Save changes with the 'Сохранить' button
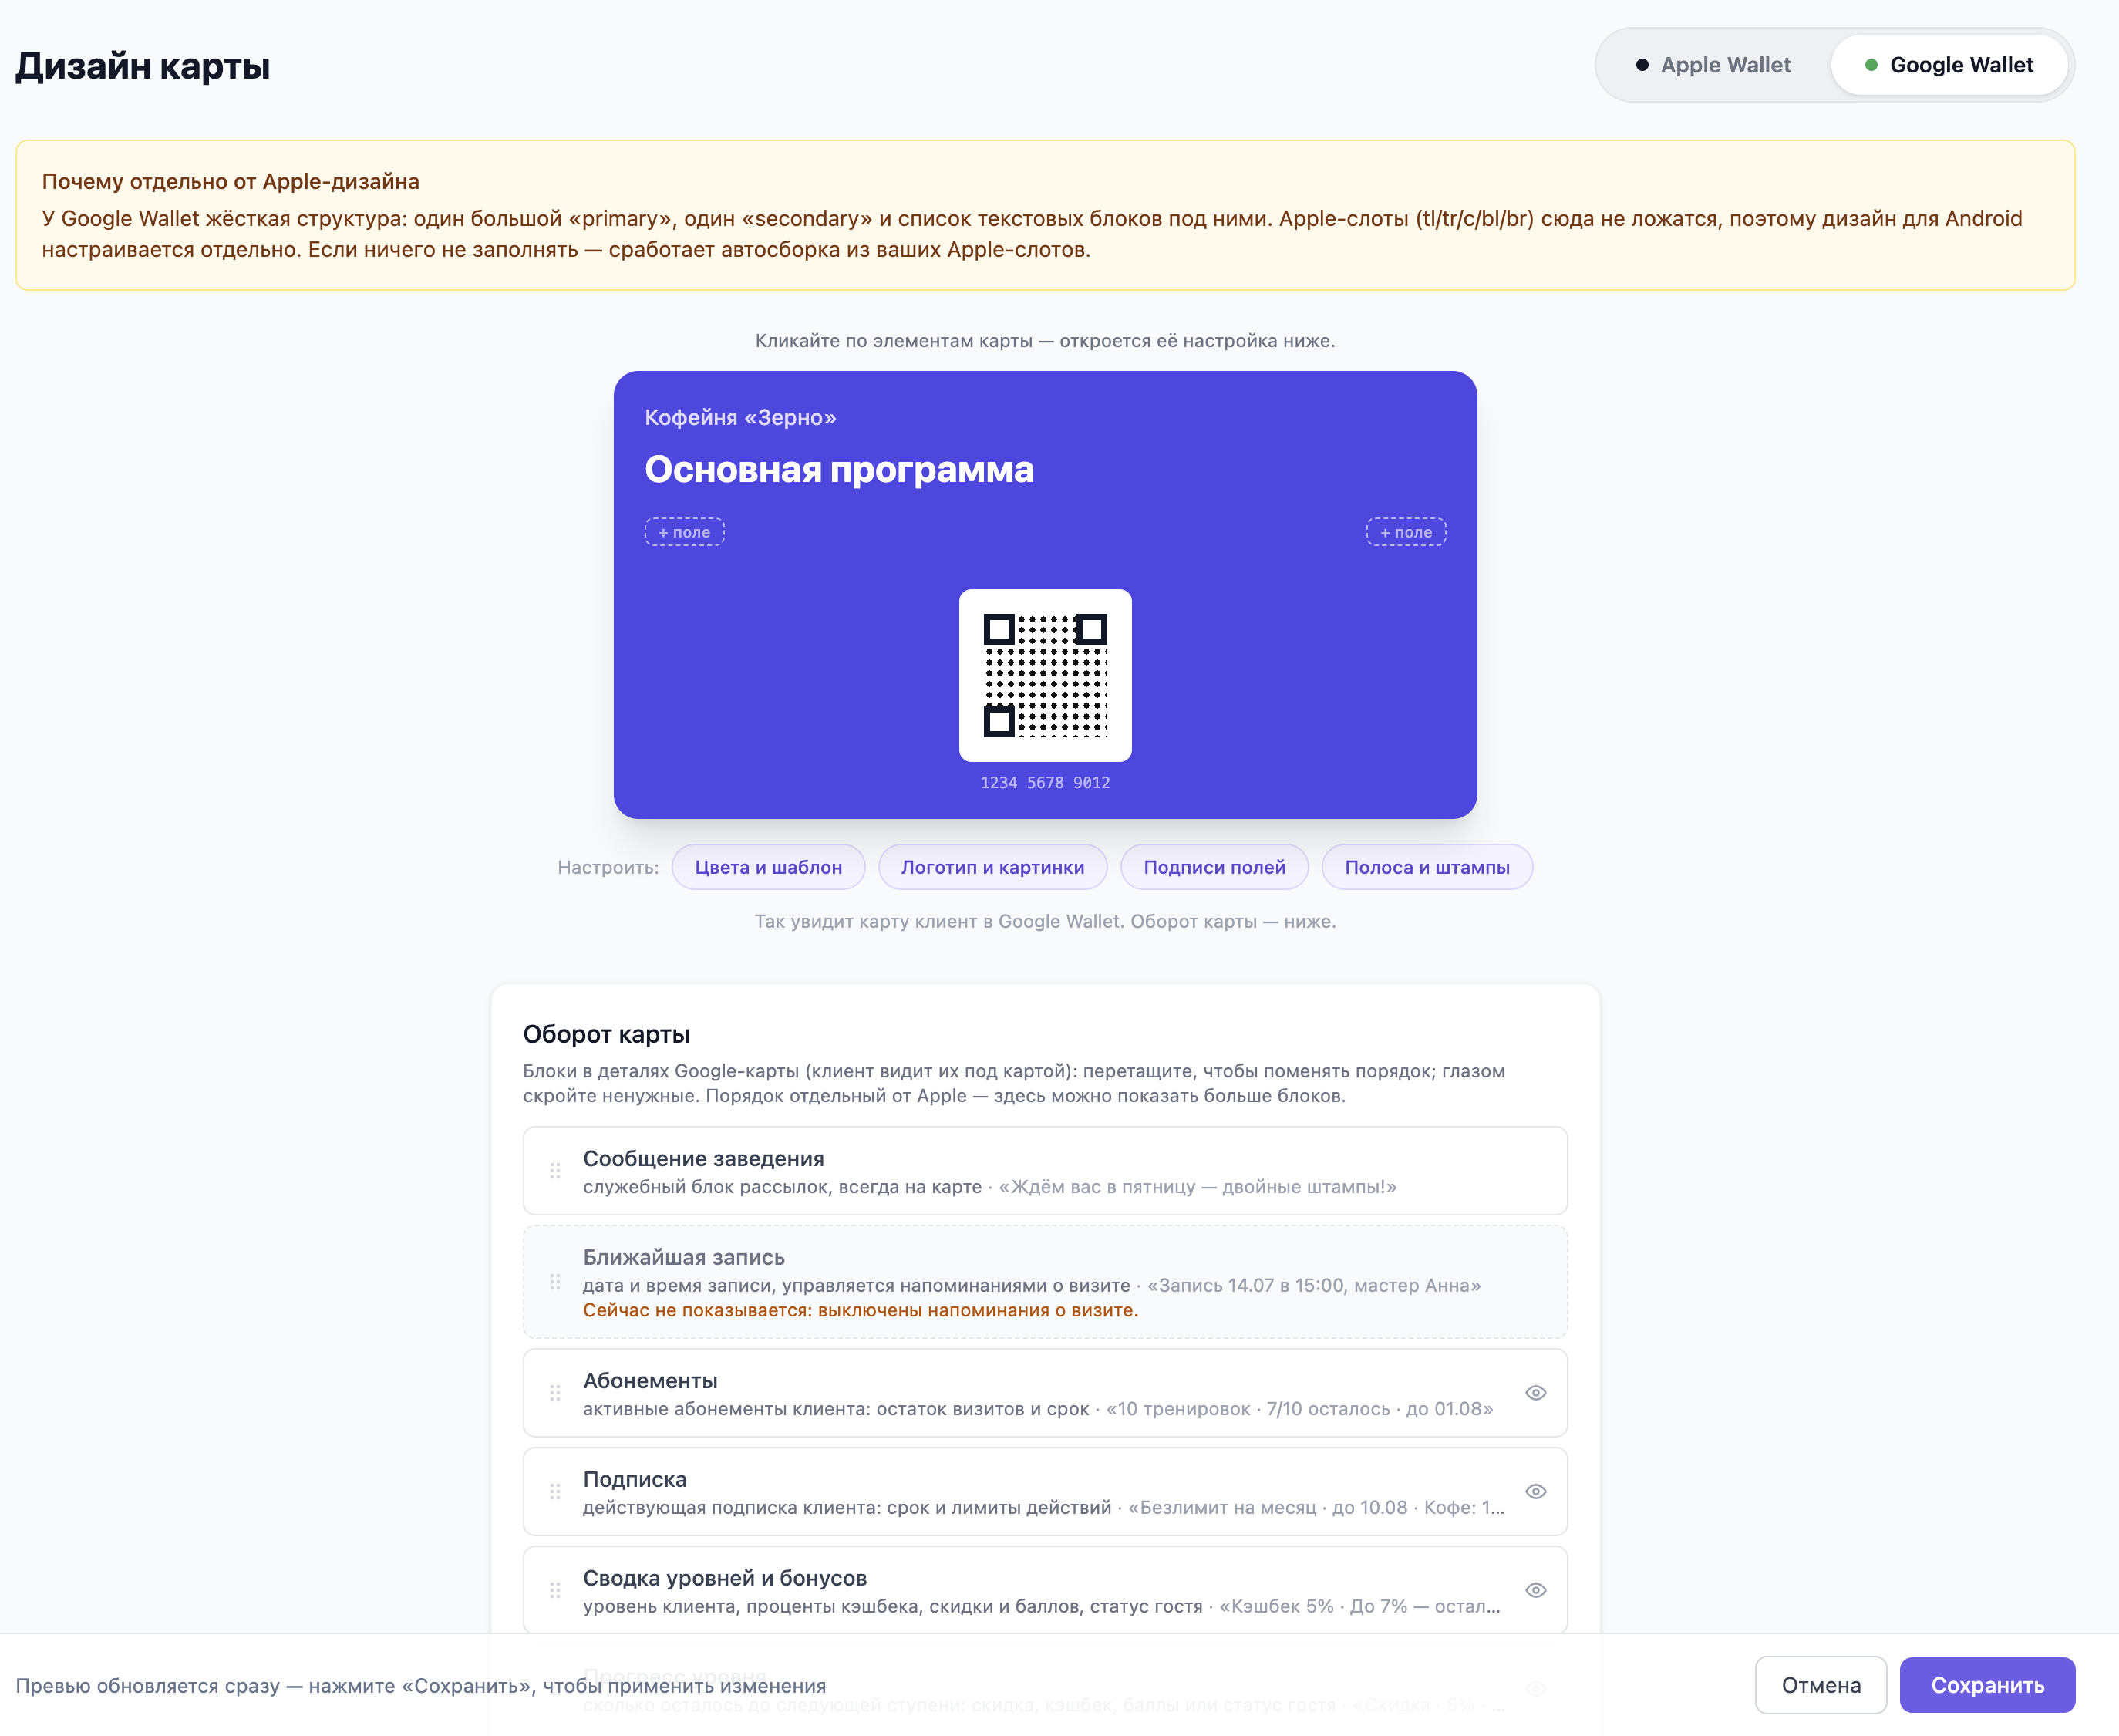 coord(1987,1685)
